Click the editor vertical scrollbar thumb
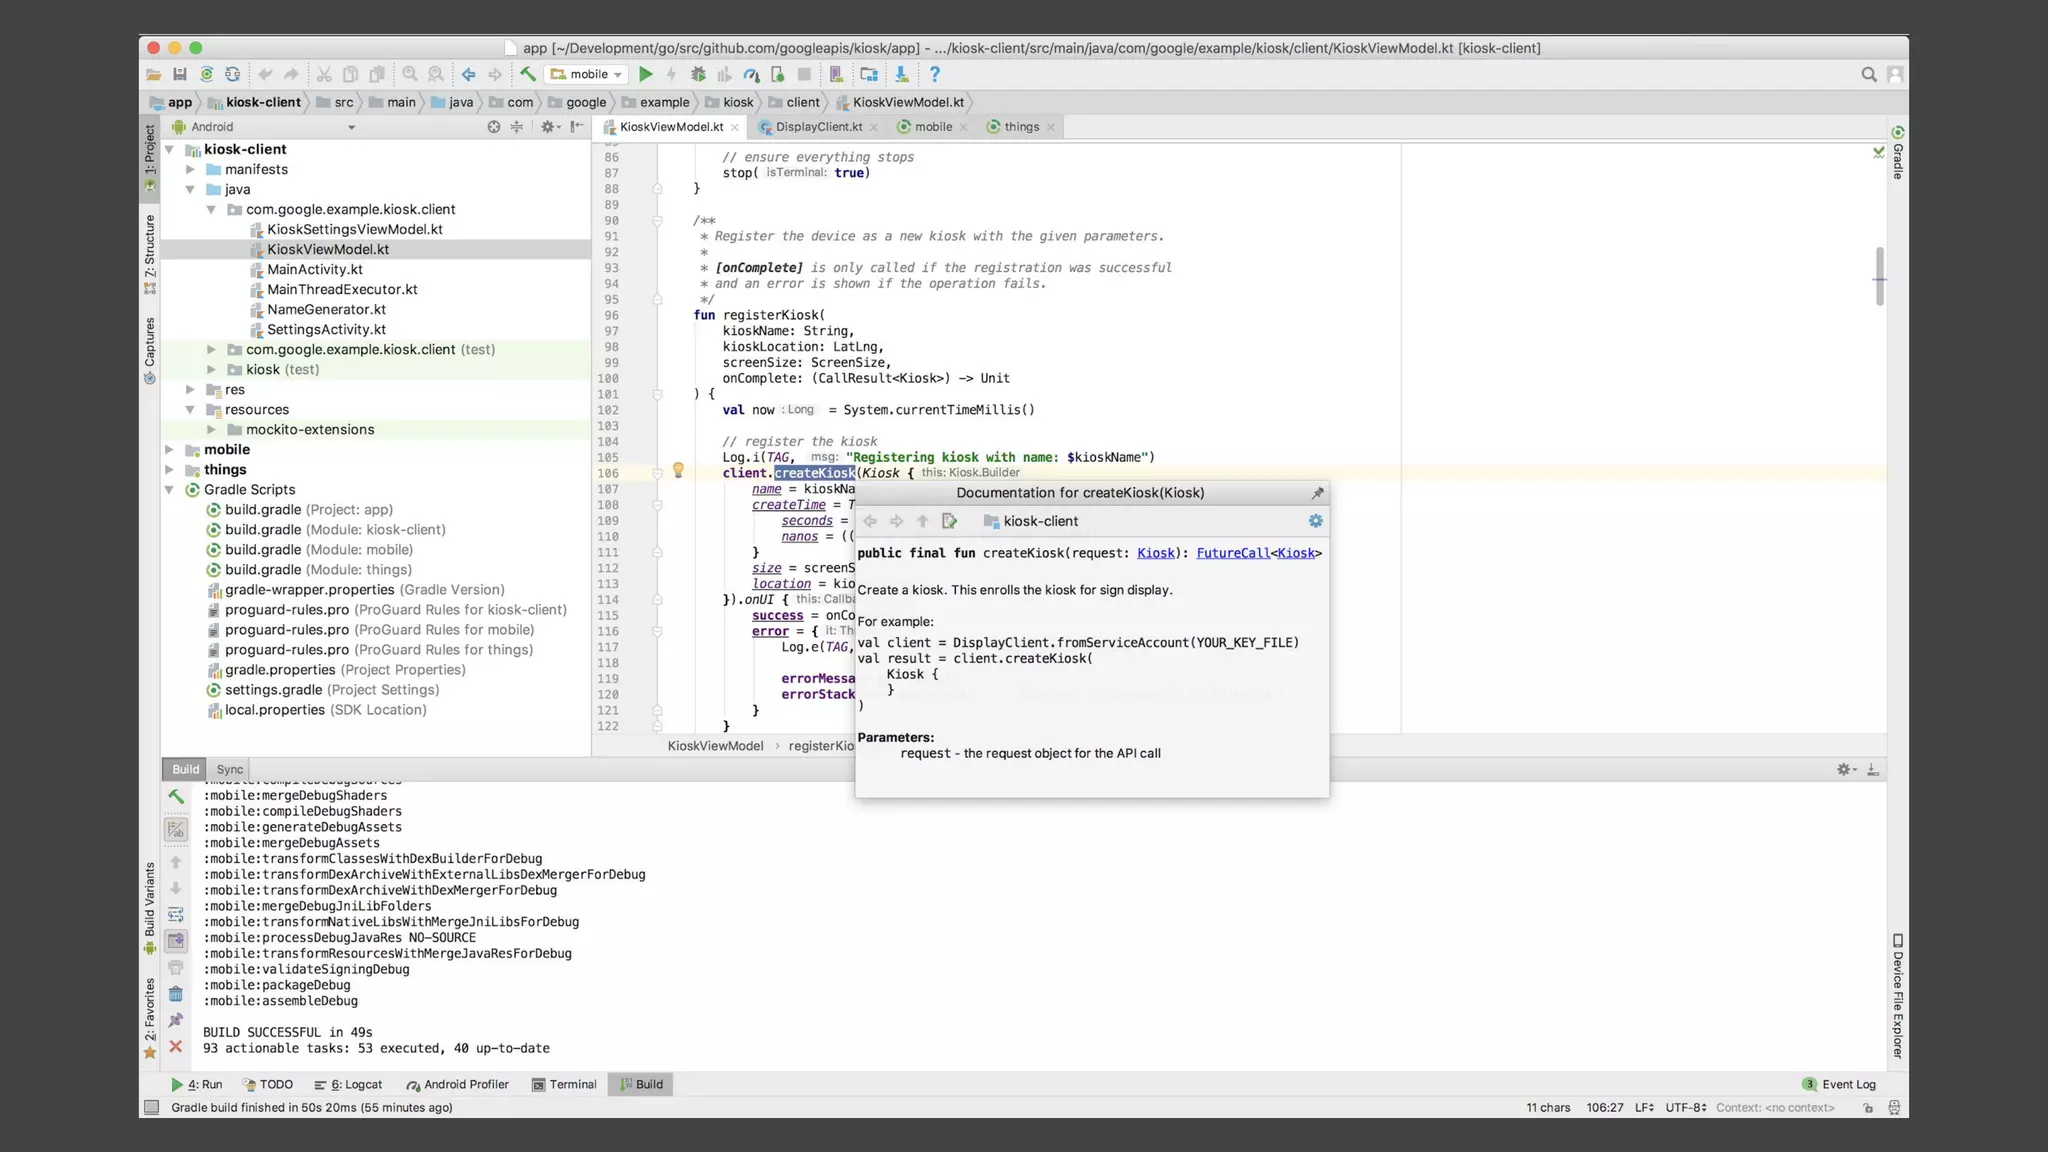 pos(1880,275)
